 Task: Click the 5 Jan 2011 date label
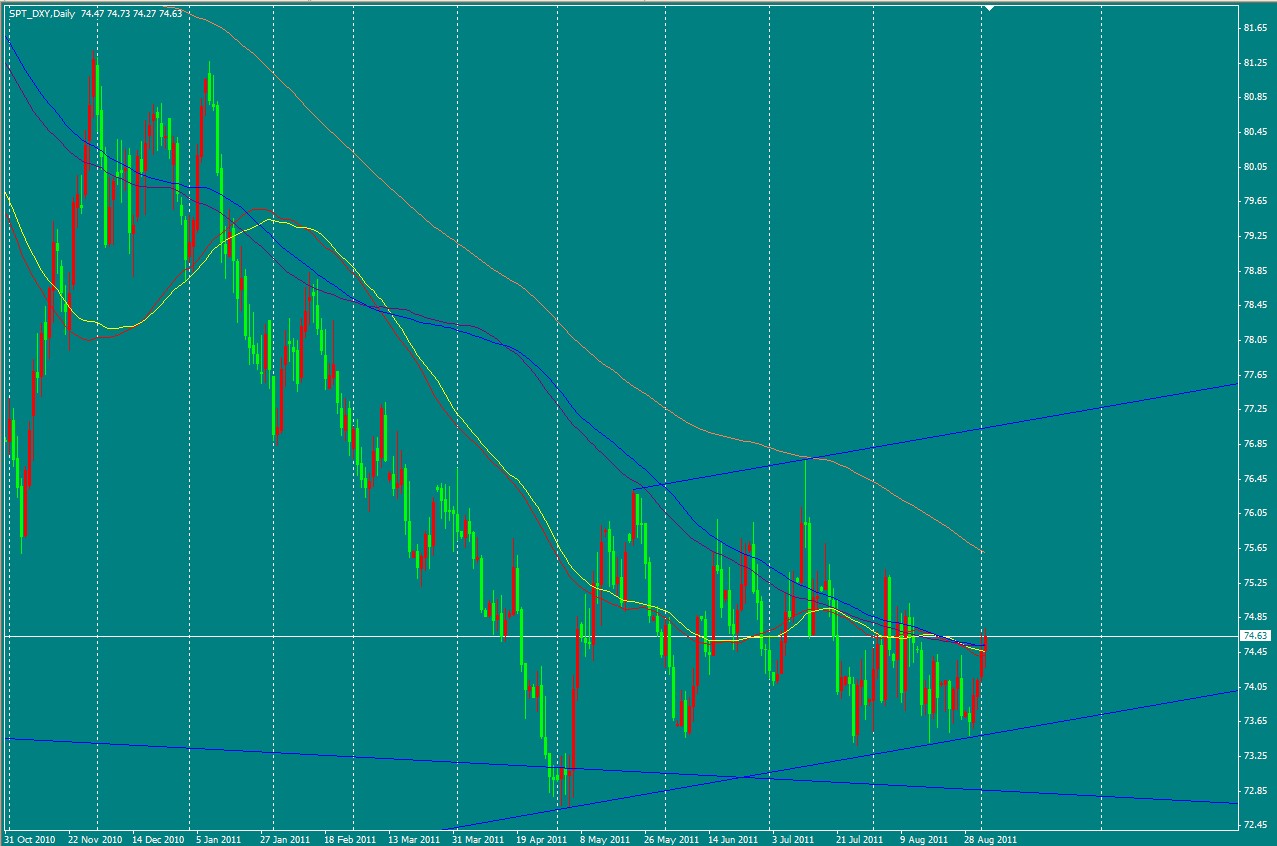coord(221,839)
